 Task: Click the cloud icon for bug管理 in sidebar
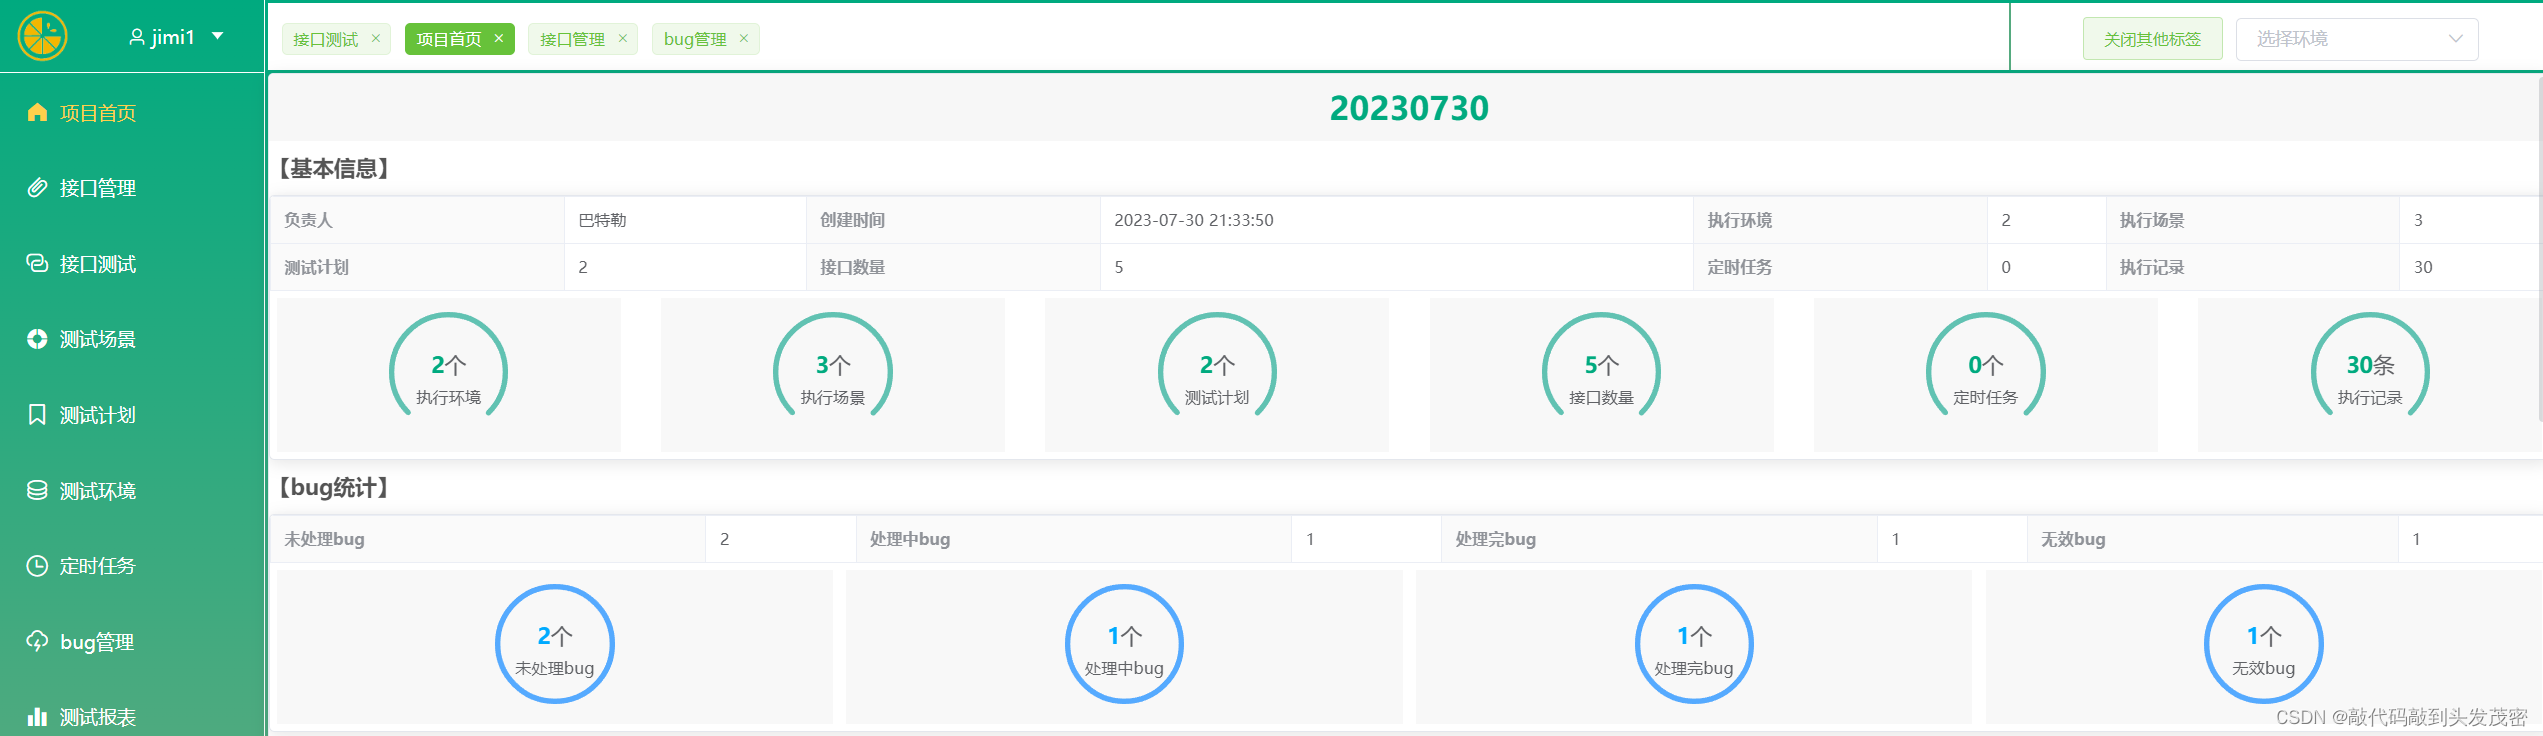click(37, 641)
